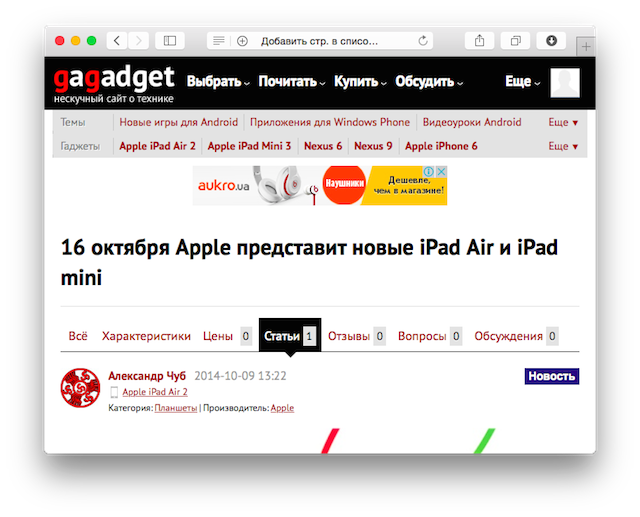Click the tablet icon beside Apple iPad Air 2

pyautogui.click(x=114, y=392)
